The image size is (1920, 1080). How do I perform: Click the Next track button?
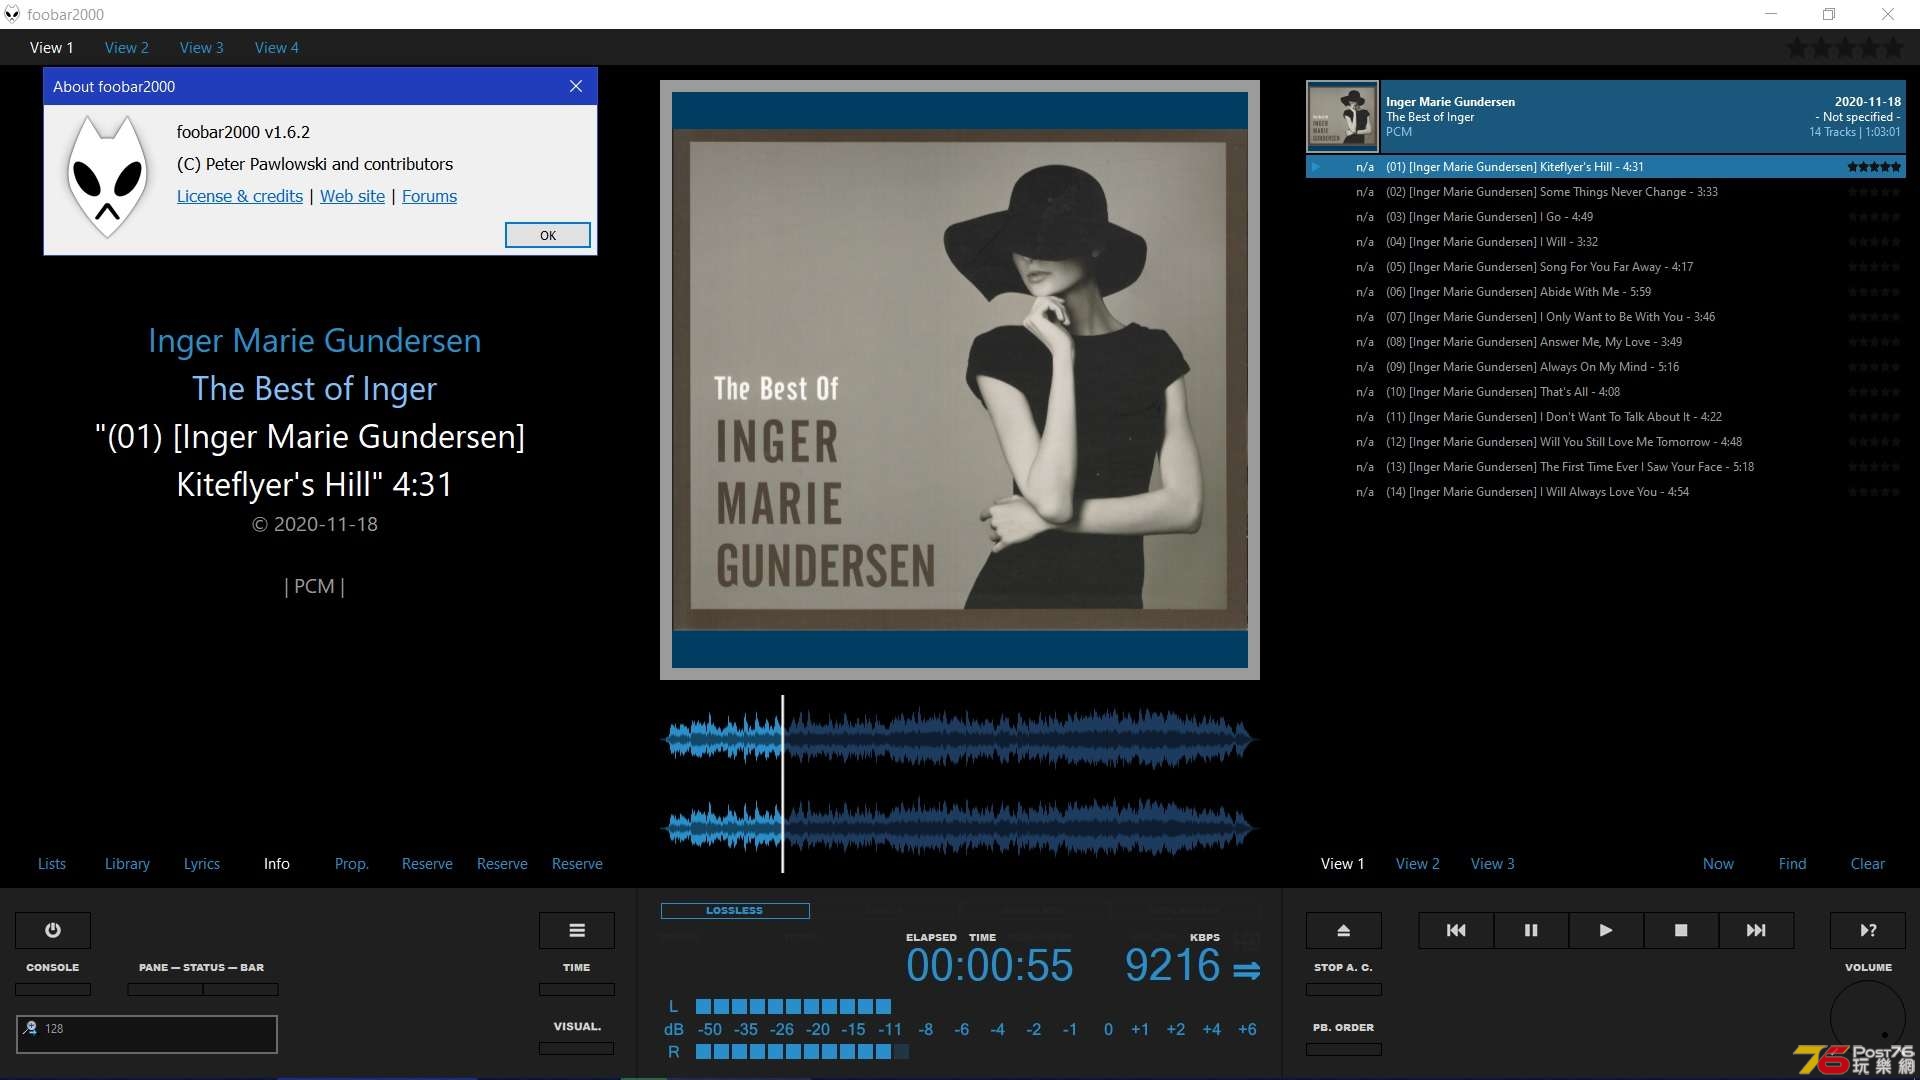[1755, 930]
